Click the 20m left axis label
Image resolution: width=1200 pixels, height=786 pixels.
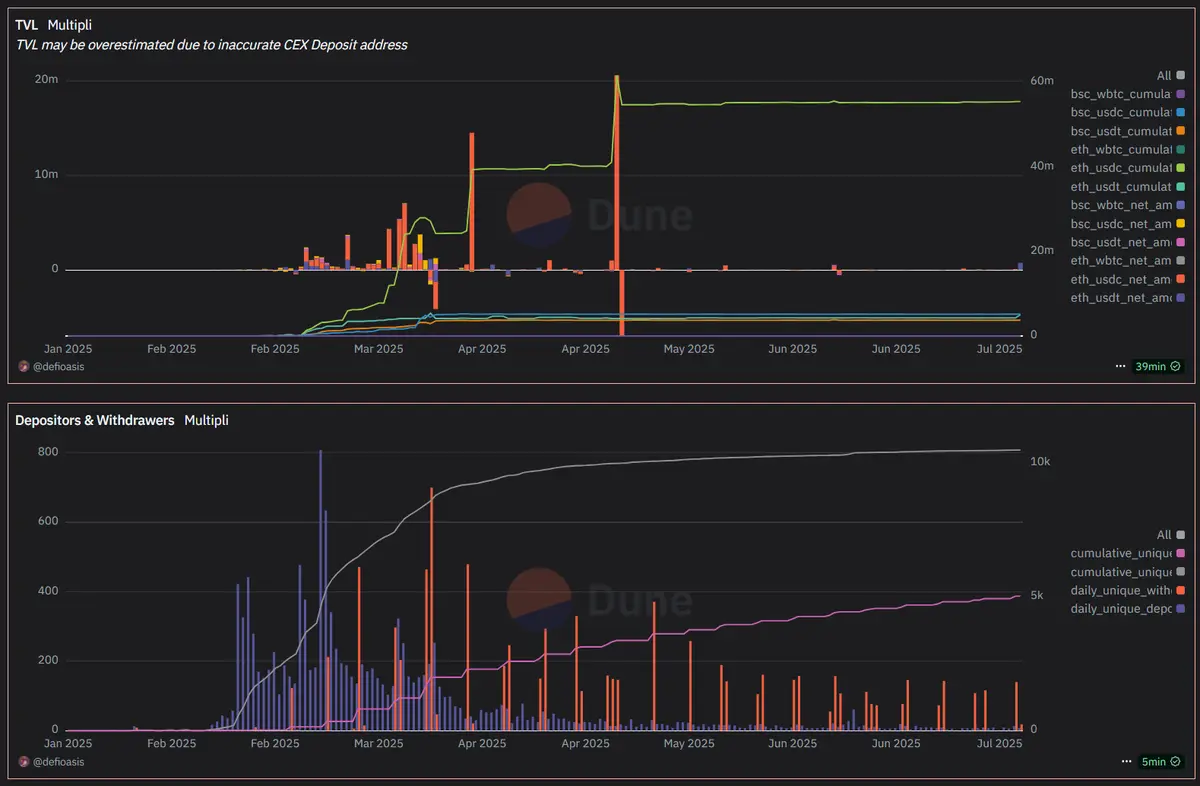(47, 79)
